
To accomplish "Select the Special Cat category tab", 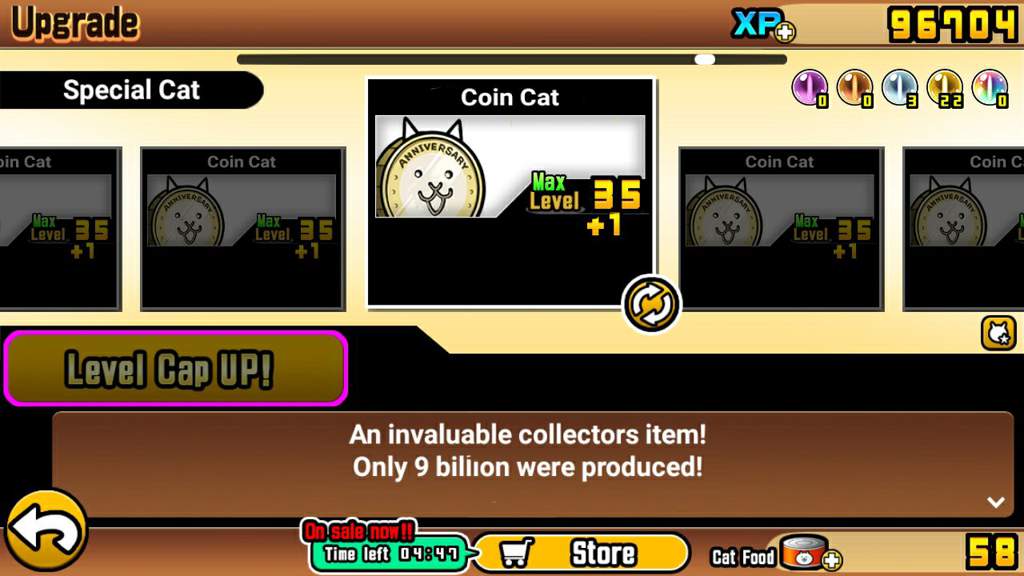I will 131,90.
